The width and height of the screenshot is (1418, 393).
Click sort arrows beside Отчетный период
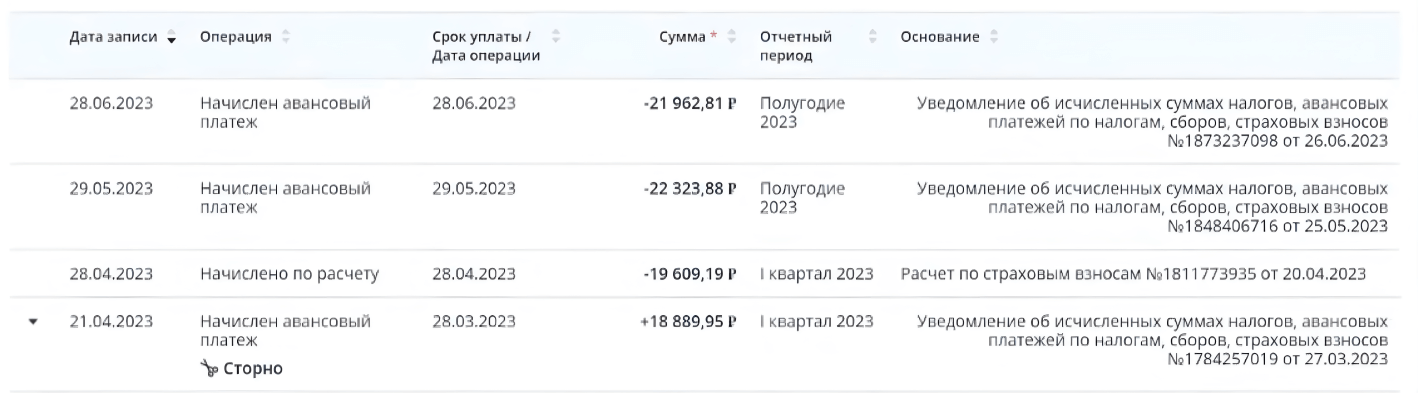[x=873, y=38]
